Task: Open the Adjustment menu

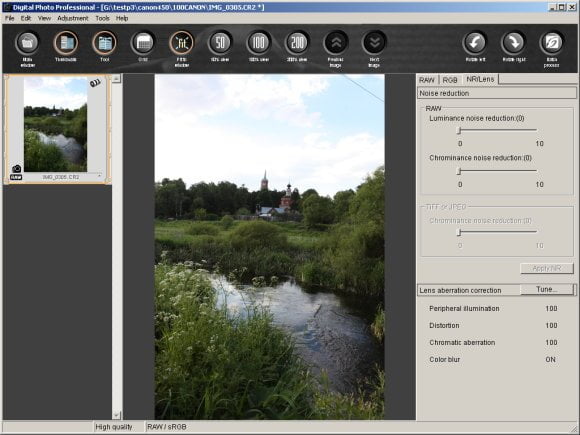Action: point(72,18)
